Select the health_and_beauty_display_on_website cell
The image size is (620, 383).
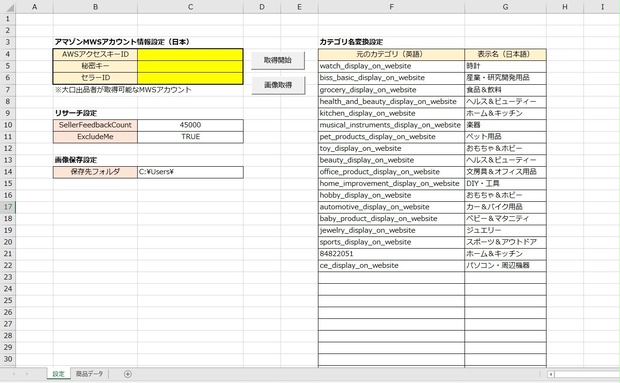[x=391, y=102]
